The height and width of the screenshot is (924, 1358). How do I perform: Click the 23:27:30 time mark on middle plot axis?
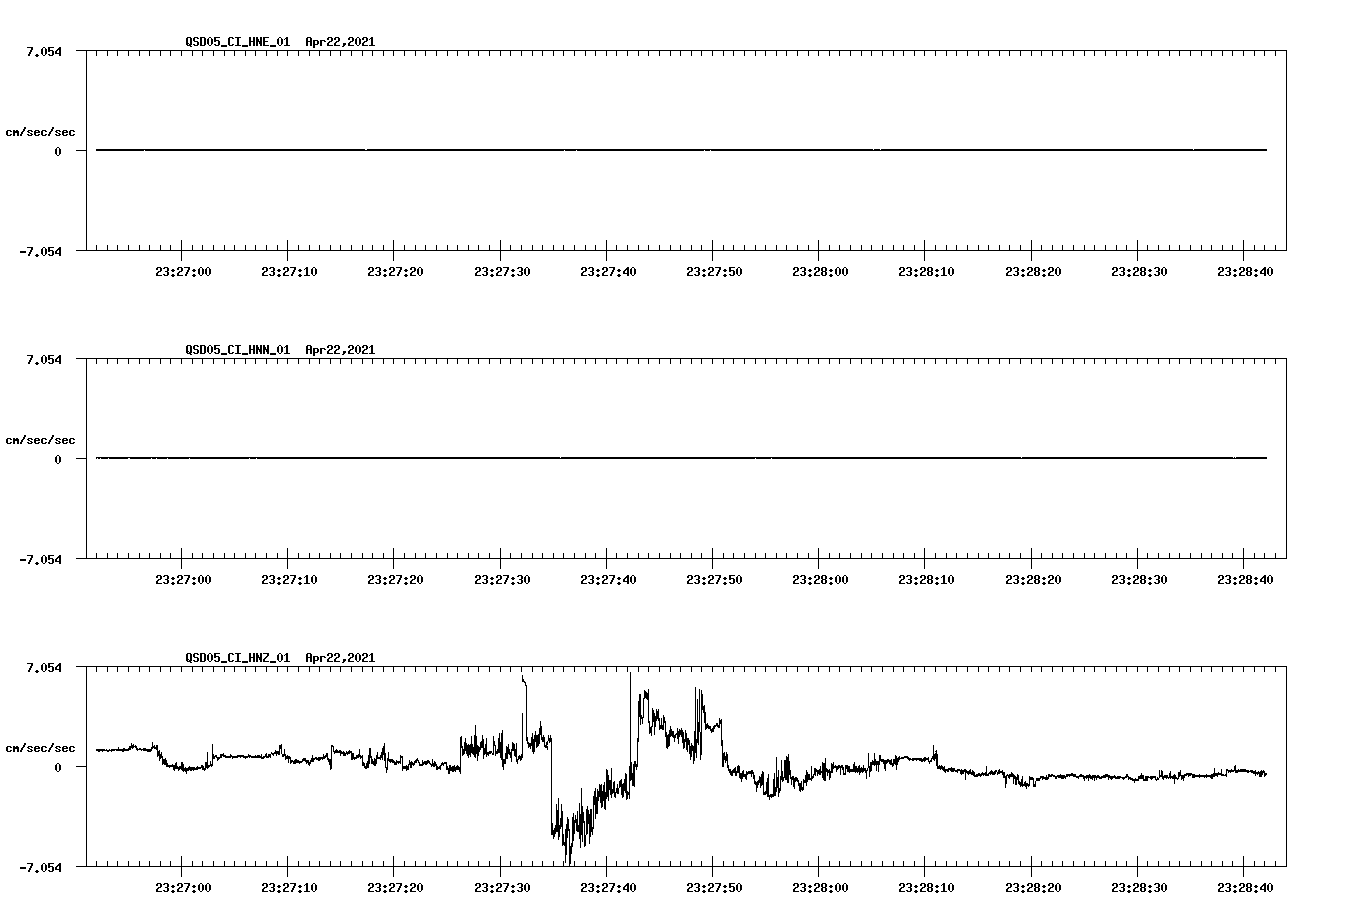pyautogui.click(x=504, y=577)
